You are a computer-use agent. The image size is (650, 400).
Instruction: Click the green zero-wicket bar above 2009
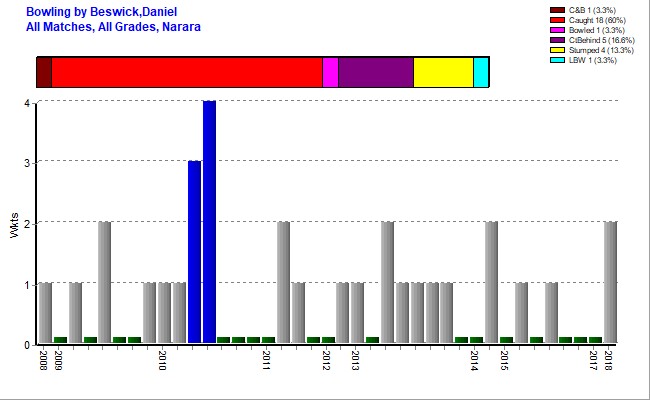pyautogui.click(x=60, y=340)
